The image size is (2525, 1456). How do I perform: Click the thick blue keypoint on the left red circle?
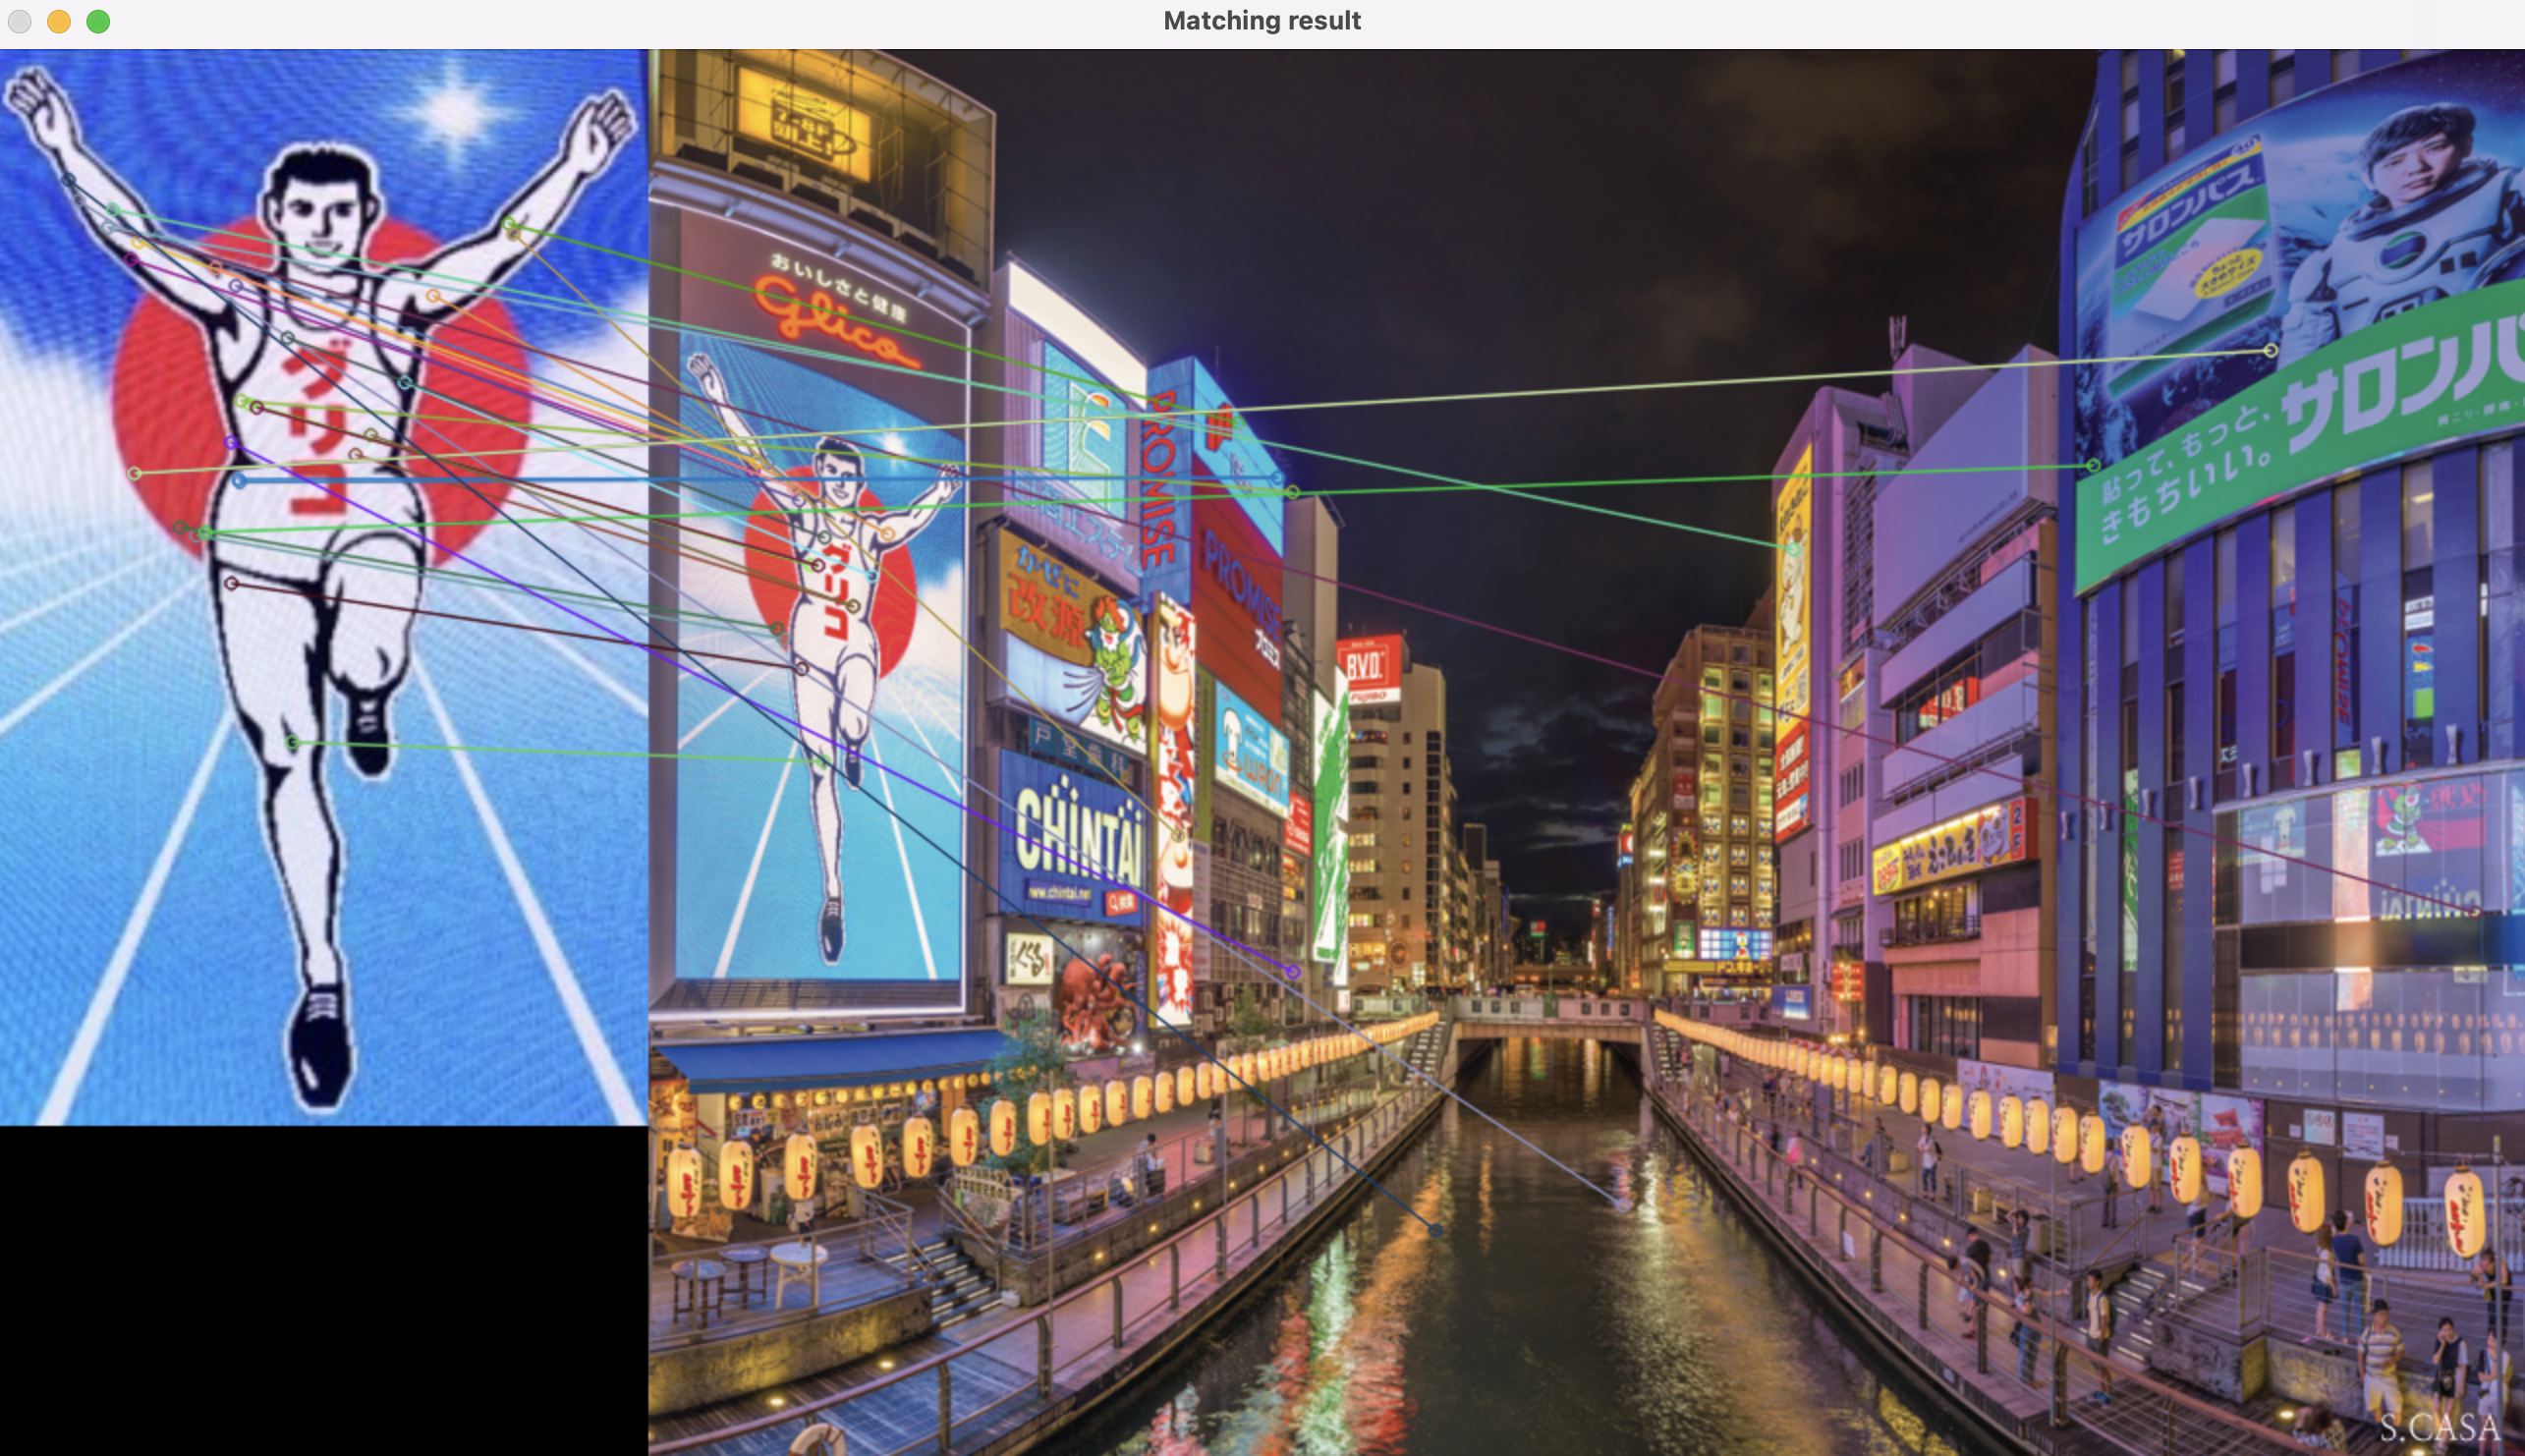click(239, 481)
